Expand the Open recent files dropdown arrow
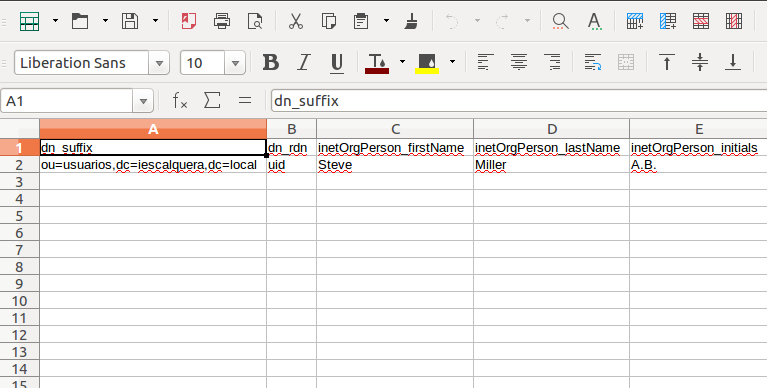Image resolution: width=767 pixels, height=388 pixels. [x=105, y=21]
